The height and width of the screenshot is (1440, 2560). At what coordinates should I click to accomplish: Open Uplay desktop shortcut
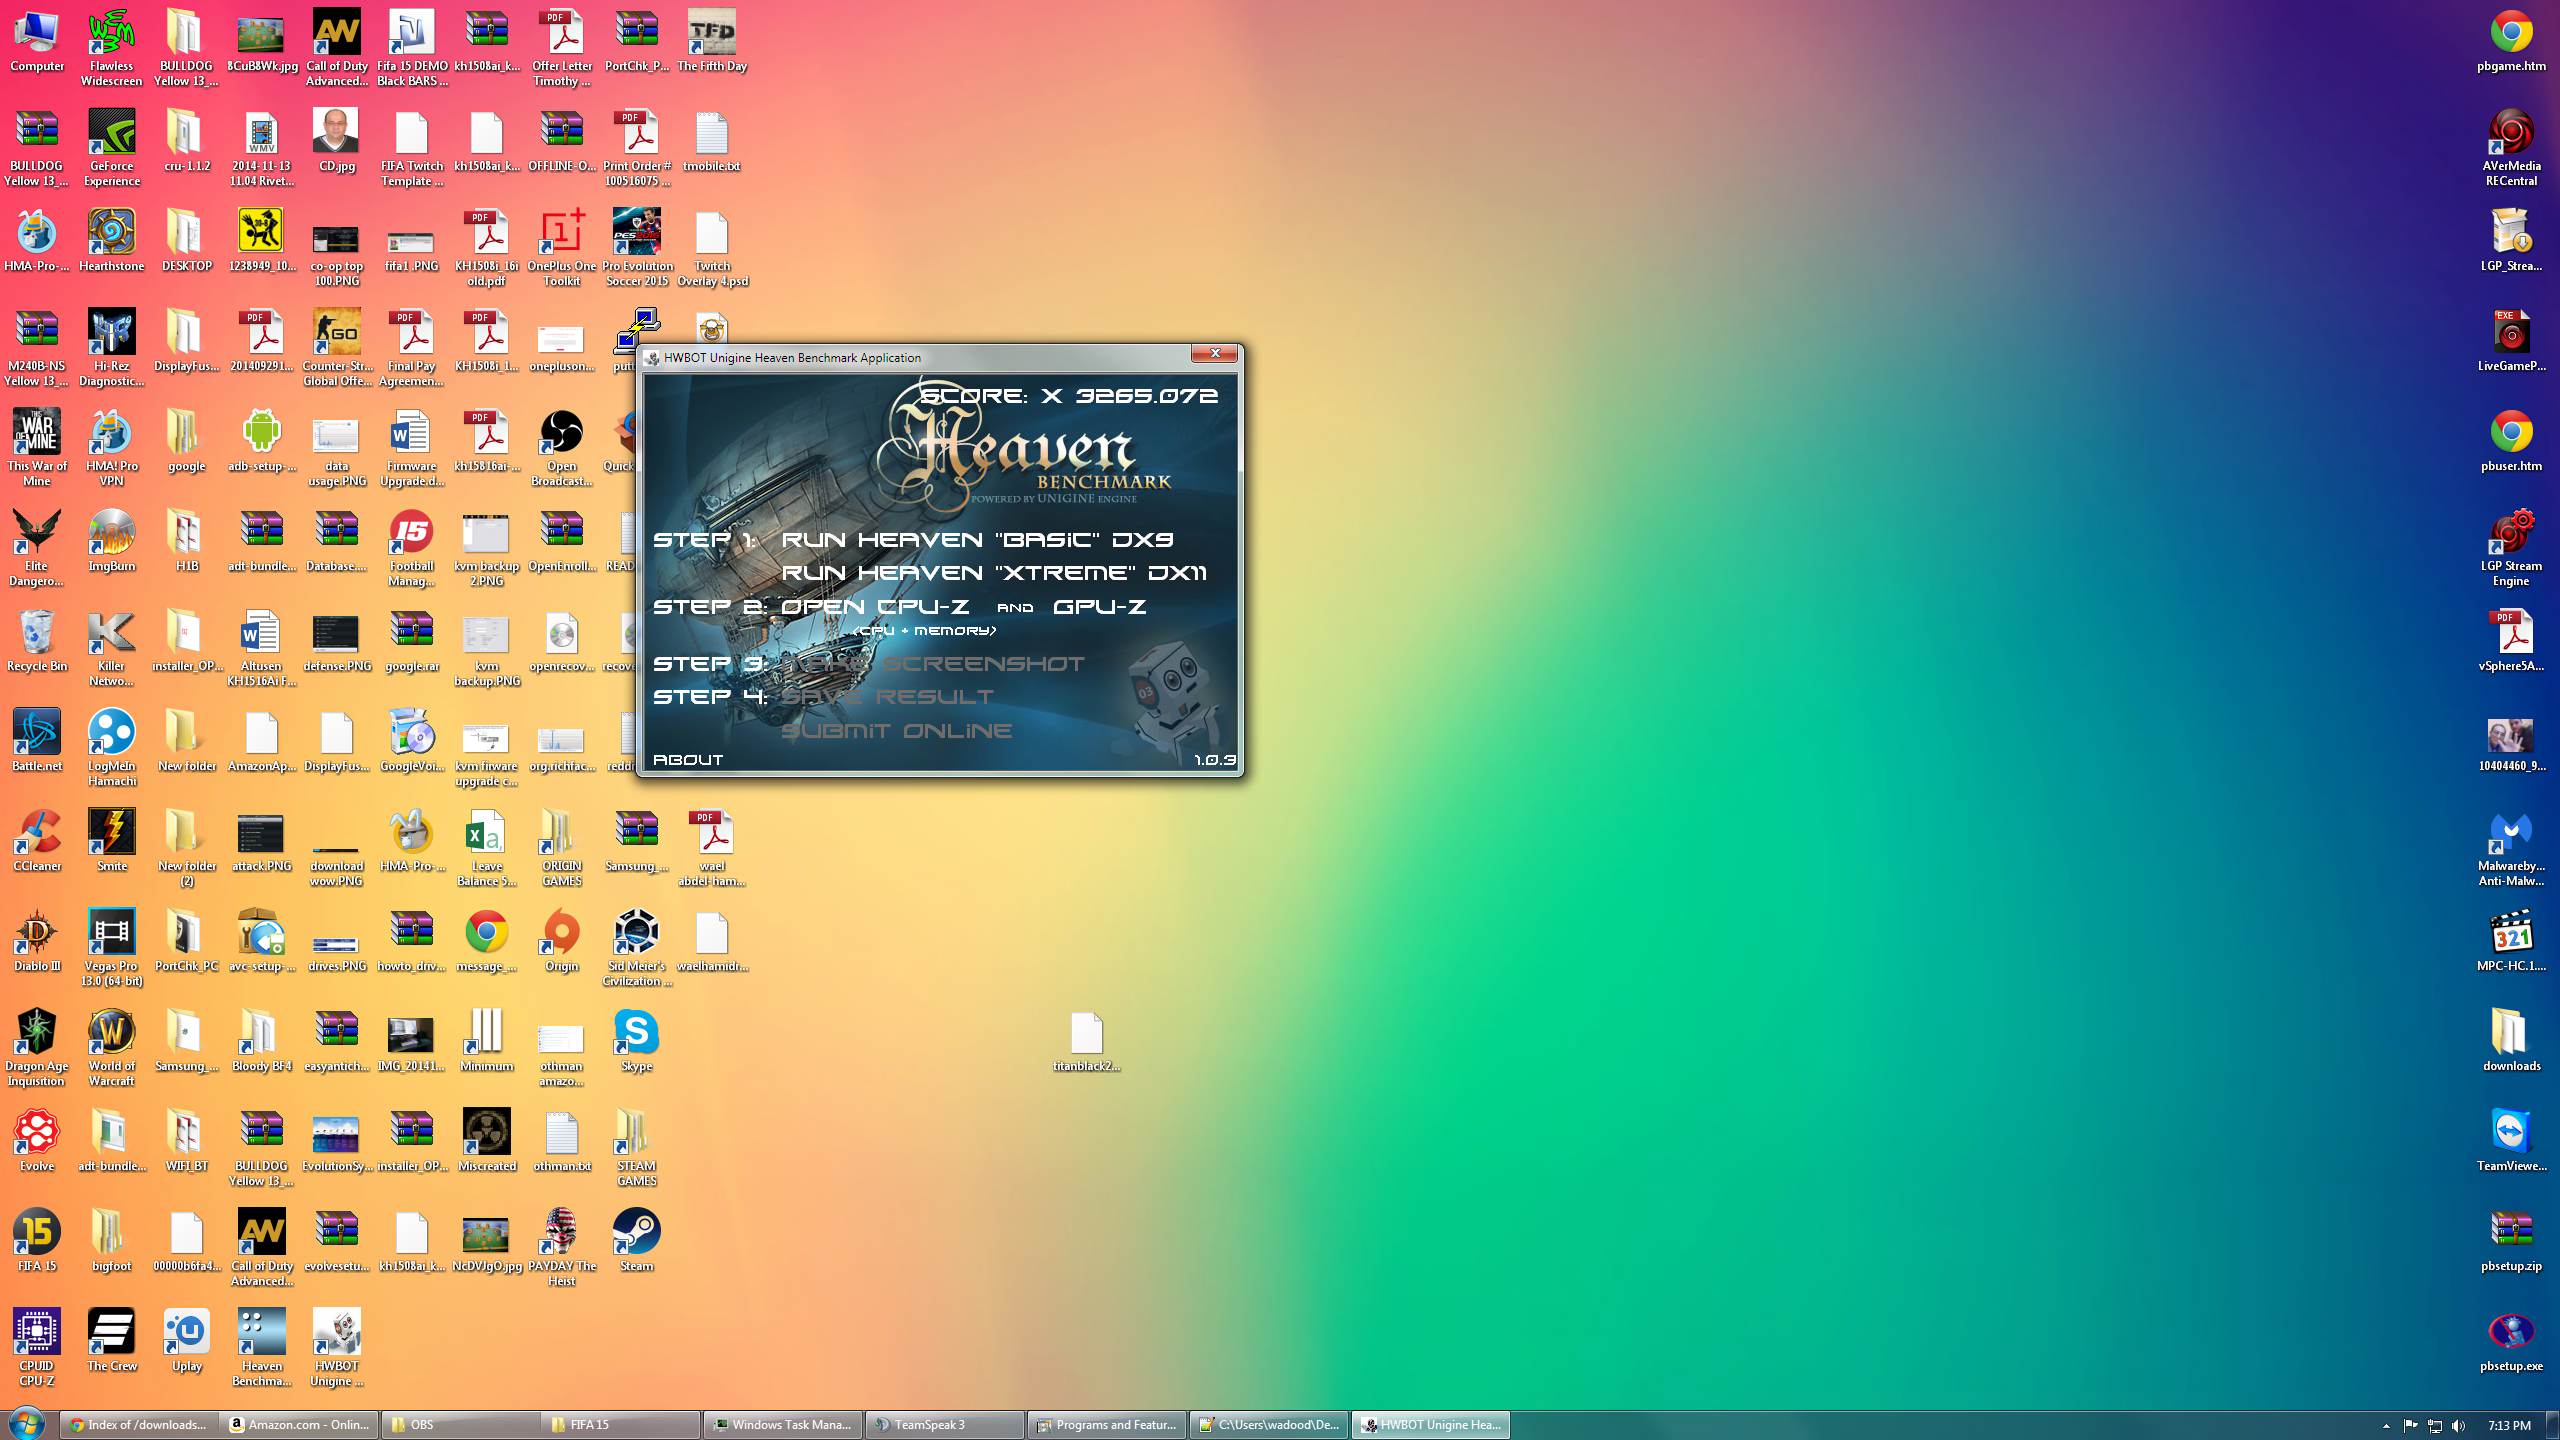pyautogui.click(x=187, y=1341)
